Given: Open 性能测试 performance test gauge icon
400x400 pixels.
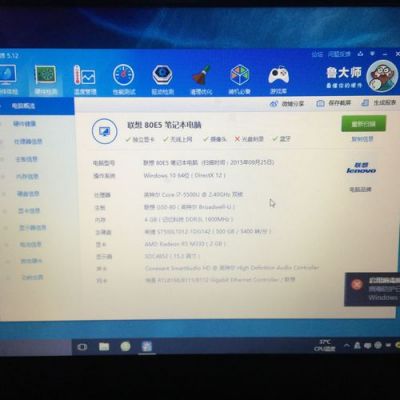Looking at the screenshot, I should tap(123, 75).
